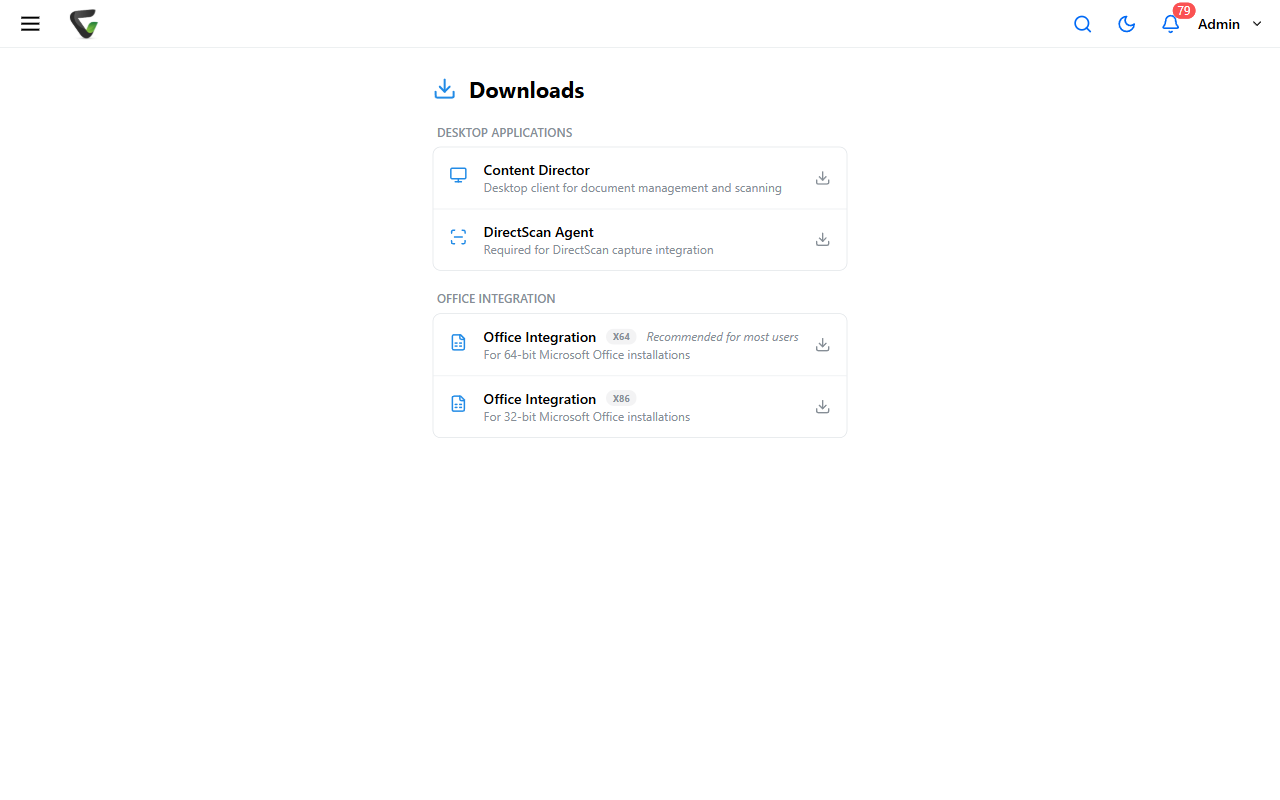
Task: Click the blue Downloads heading icon
Action: click(445, 90)
